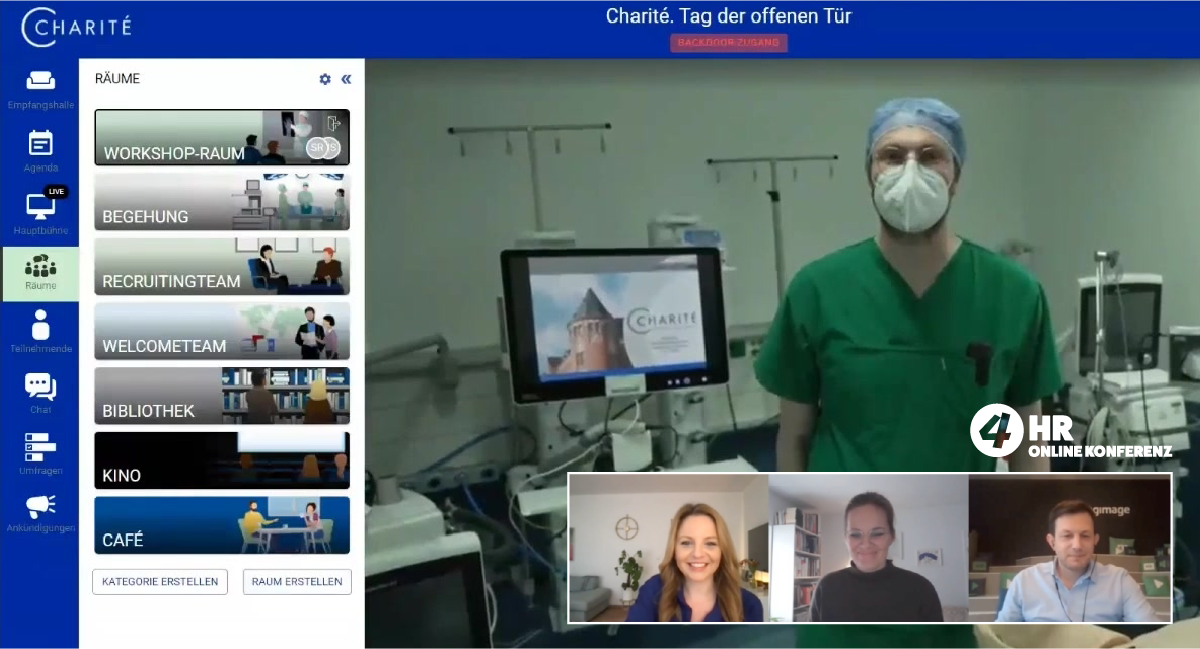Open the Chat sidebar icon
1200x649 pixels.
pyautogui.click(x=40, y=386)
